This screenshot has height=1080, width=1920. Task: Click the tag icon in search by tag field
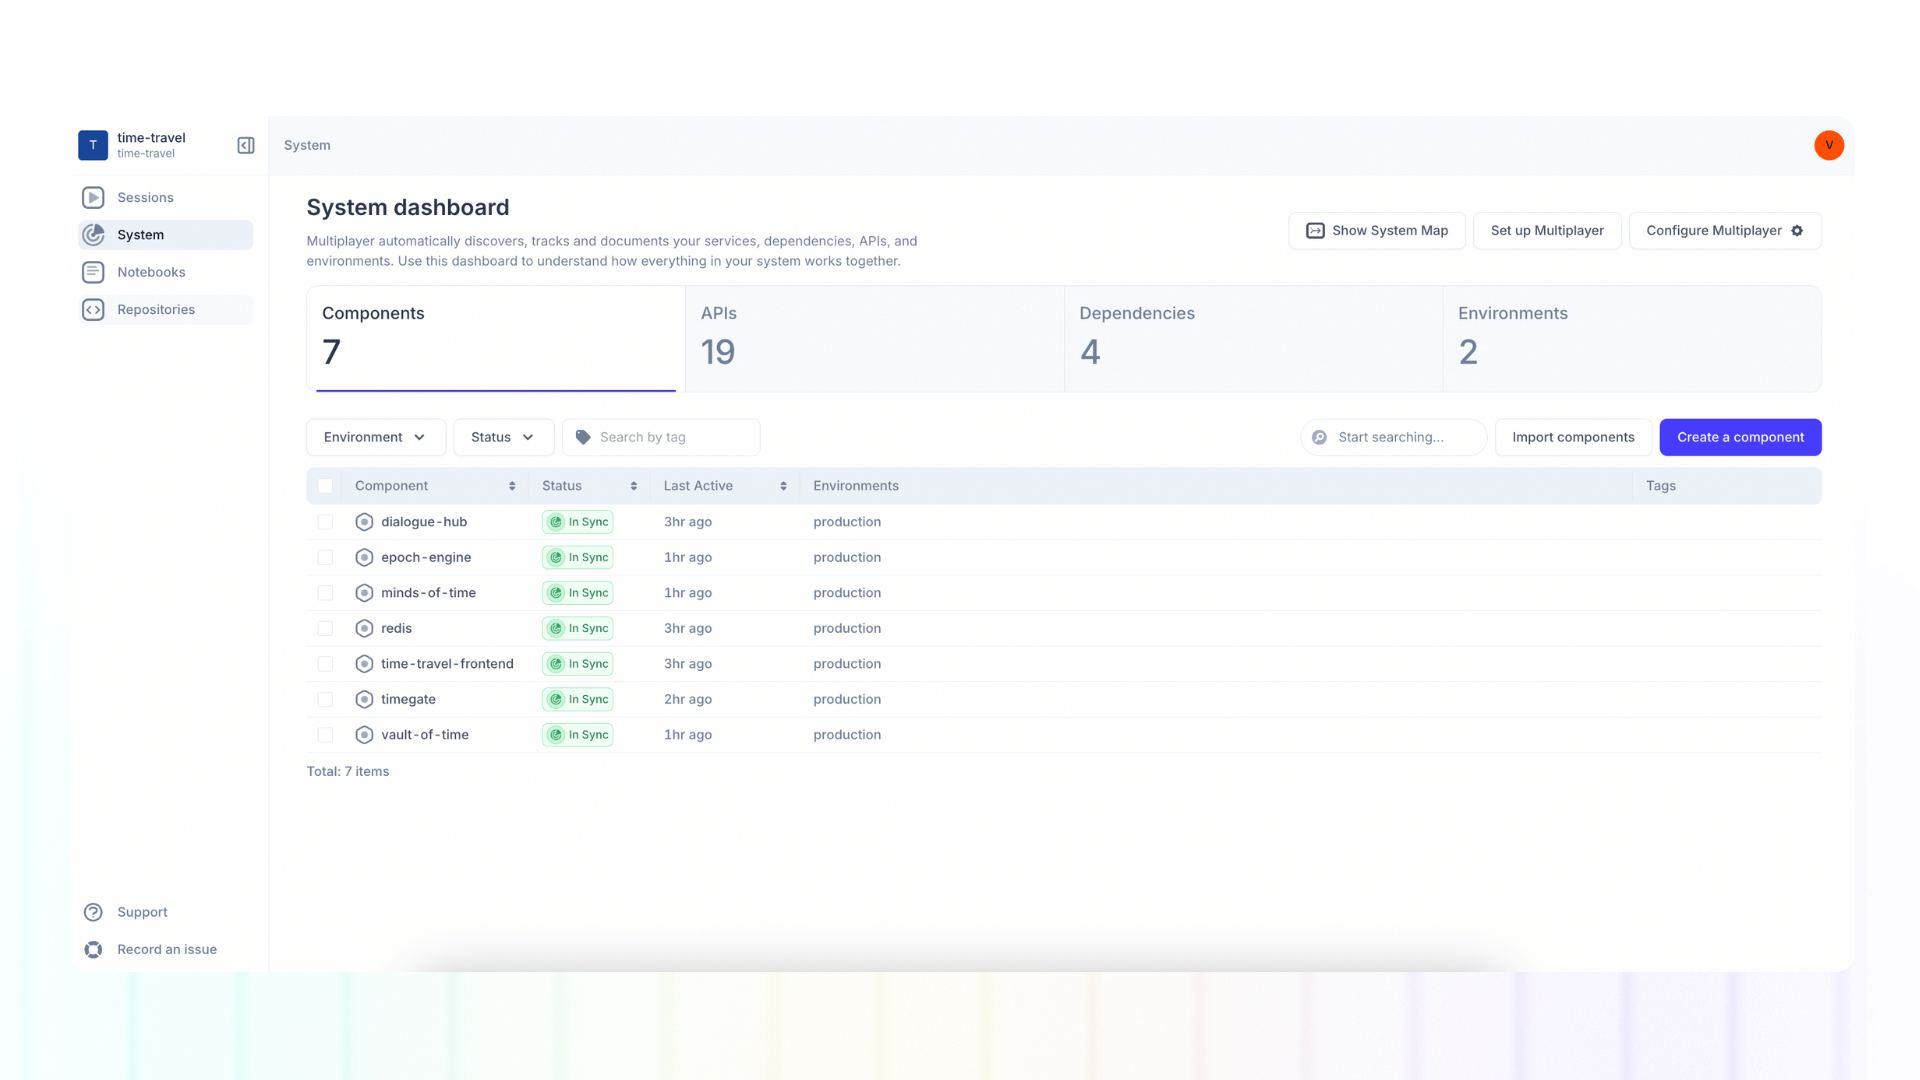[582, 437]
